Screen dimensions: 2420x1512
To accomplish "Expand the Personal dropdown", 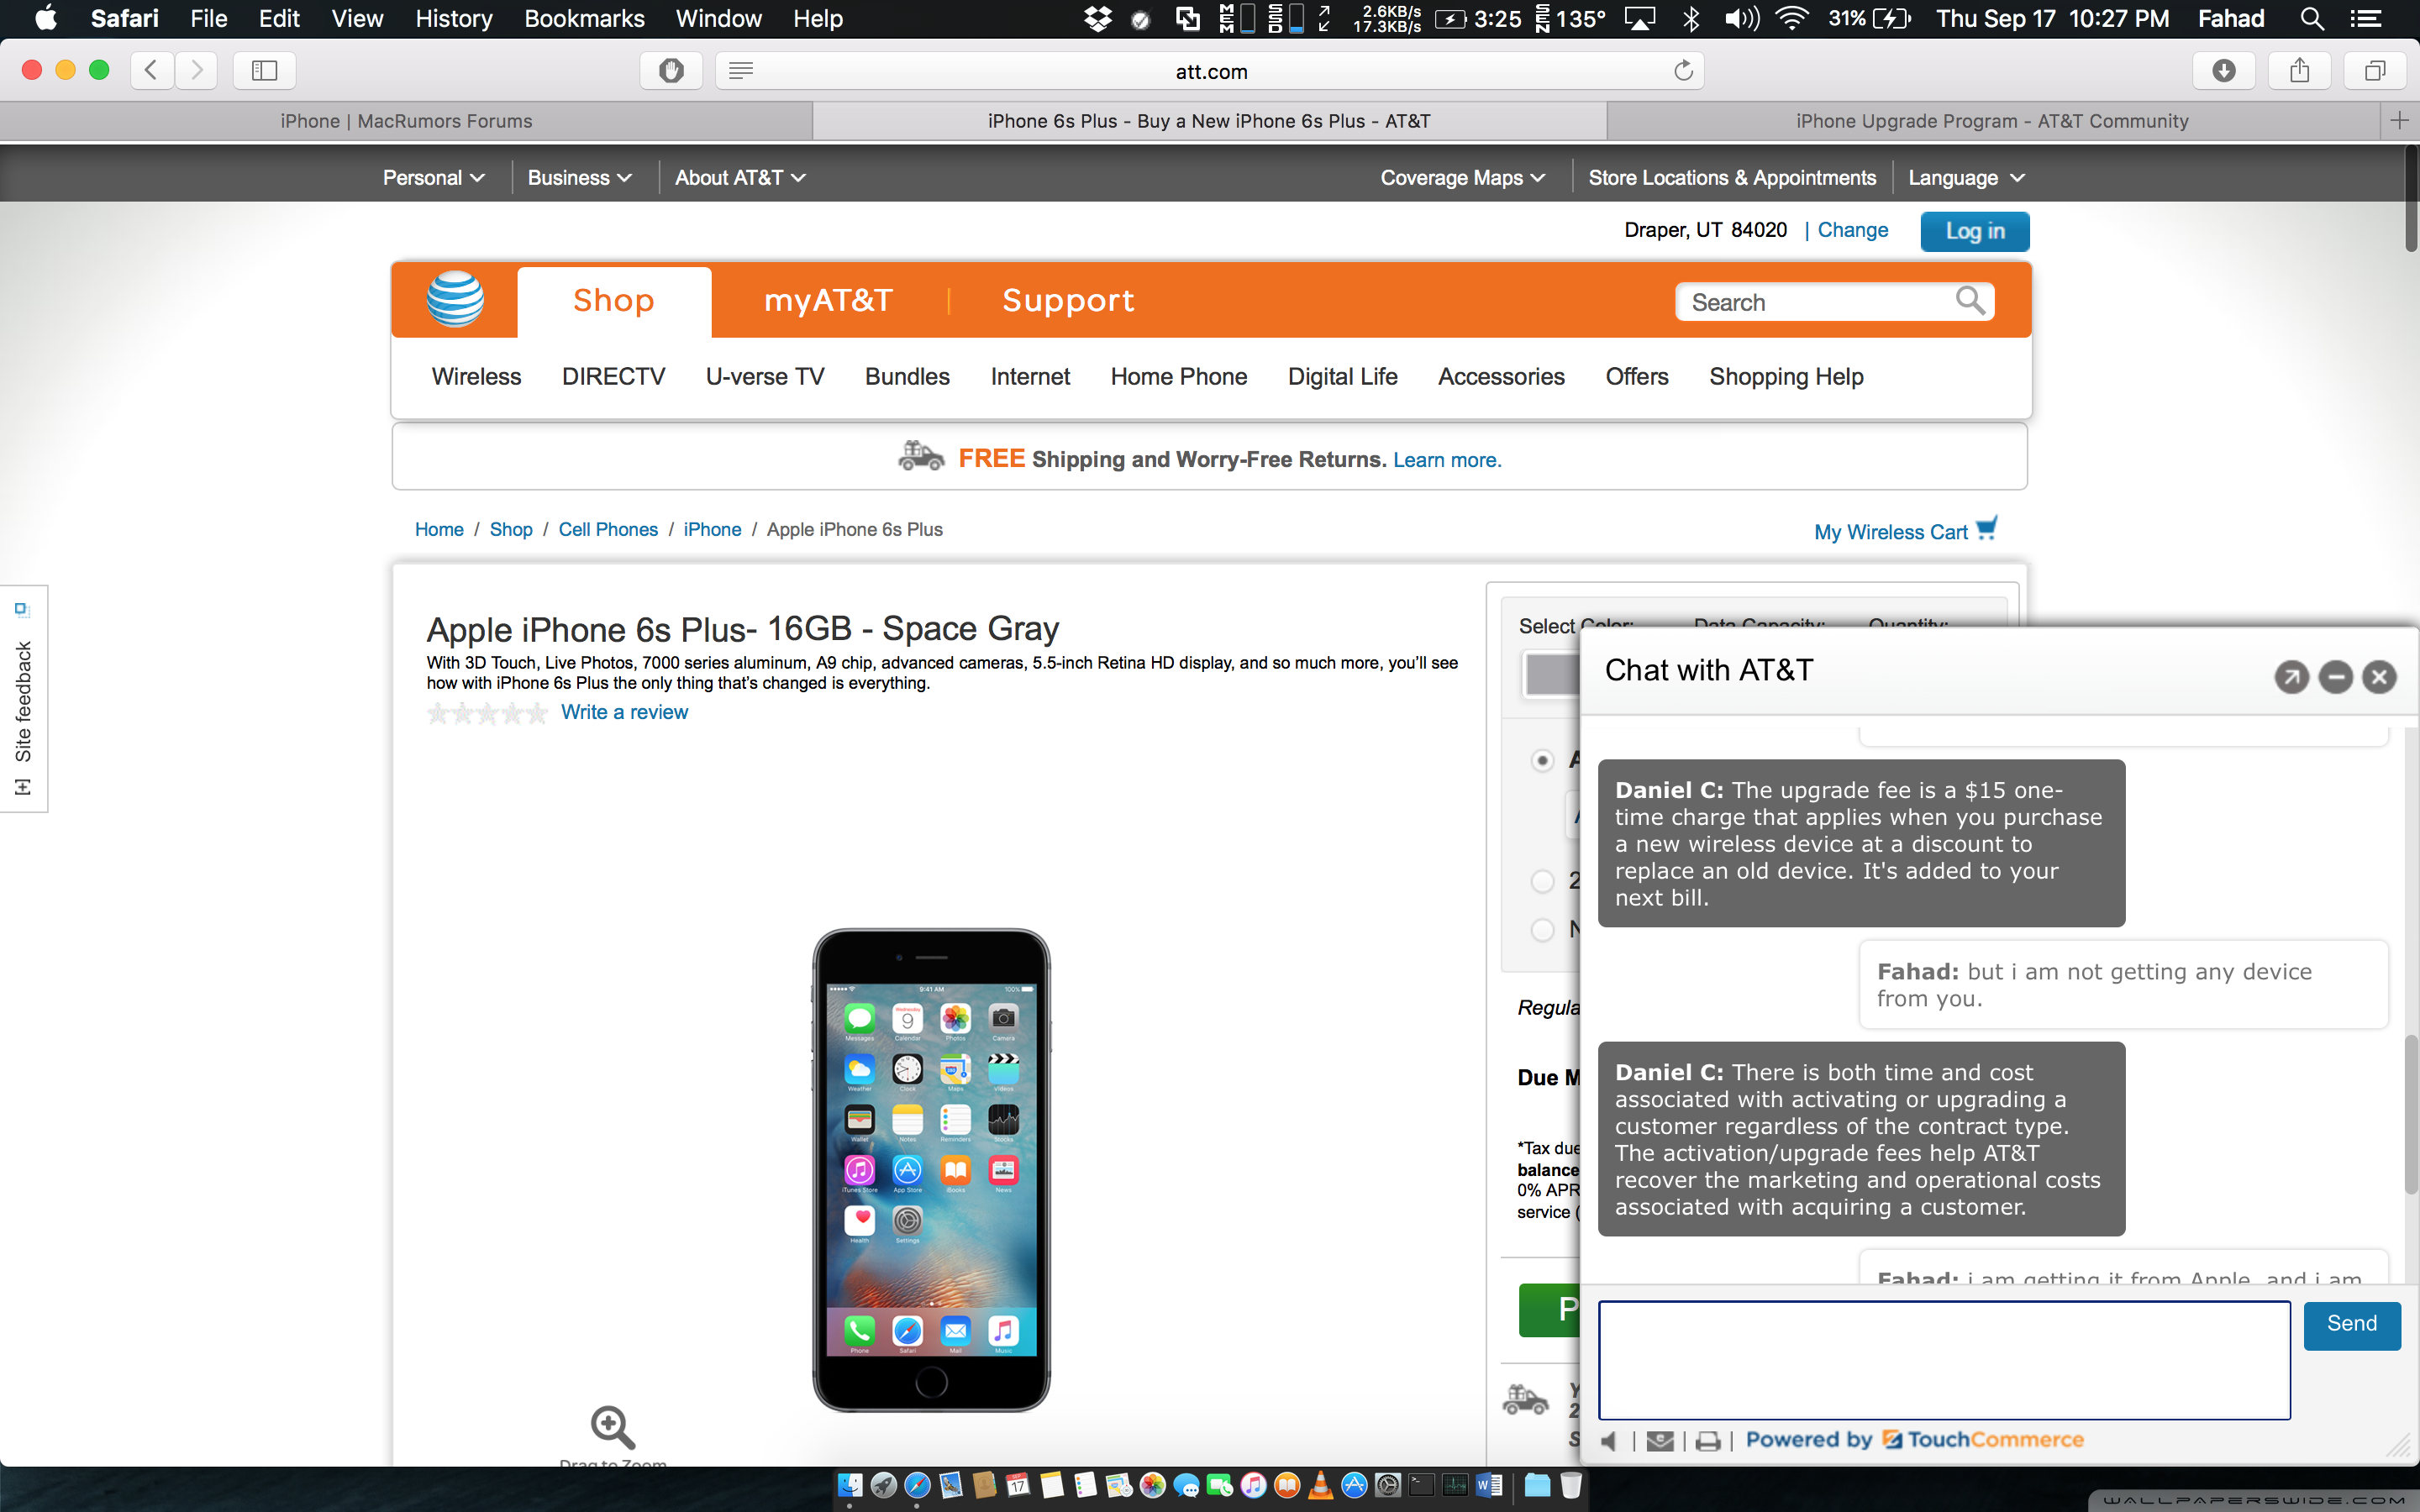I will point(433,178).
